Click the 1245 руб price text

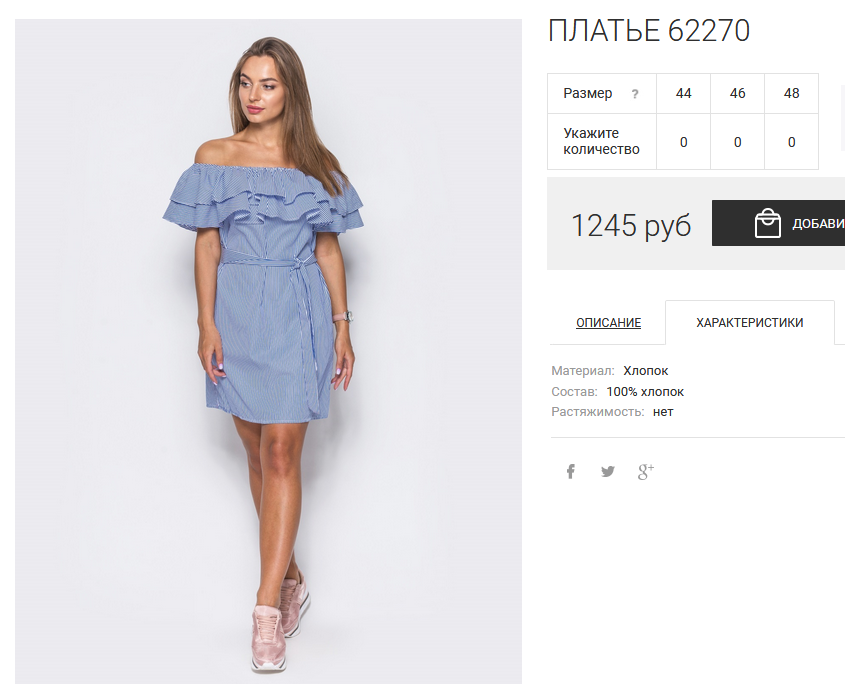coord(631,225)
